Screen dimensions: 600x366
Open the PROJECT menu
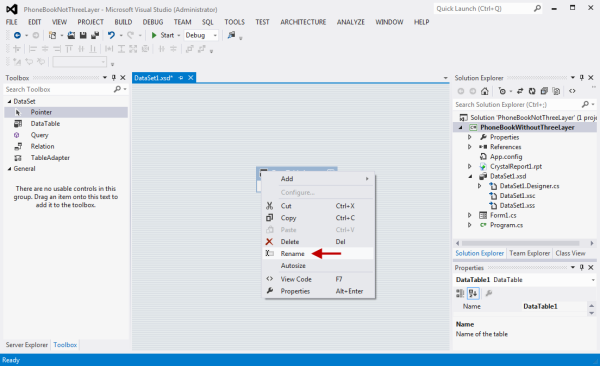(91, 22)
